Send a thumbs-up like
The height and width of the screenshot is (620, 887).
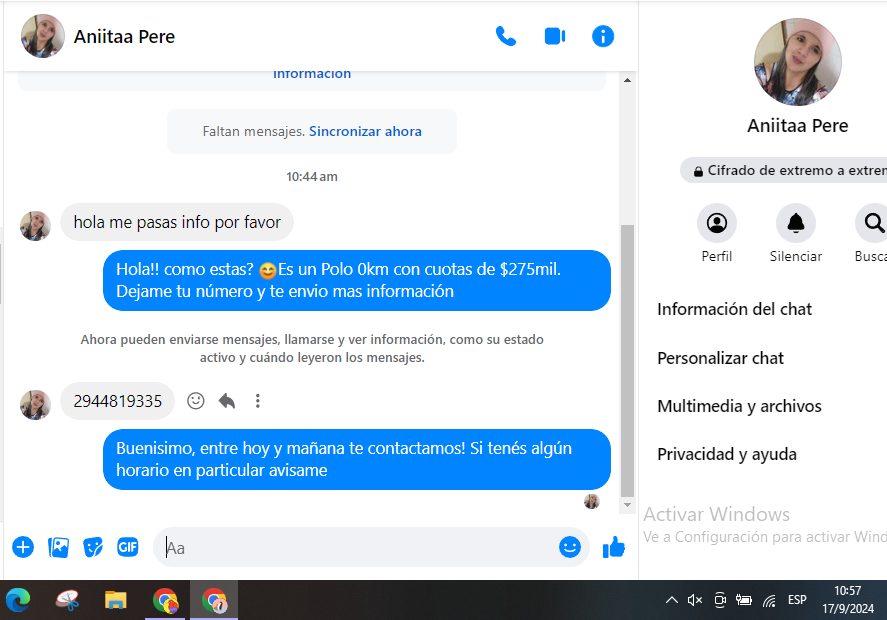[614, 547]
